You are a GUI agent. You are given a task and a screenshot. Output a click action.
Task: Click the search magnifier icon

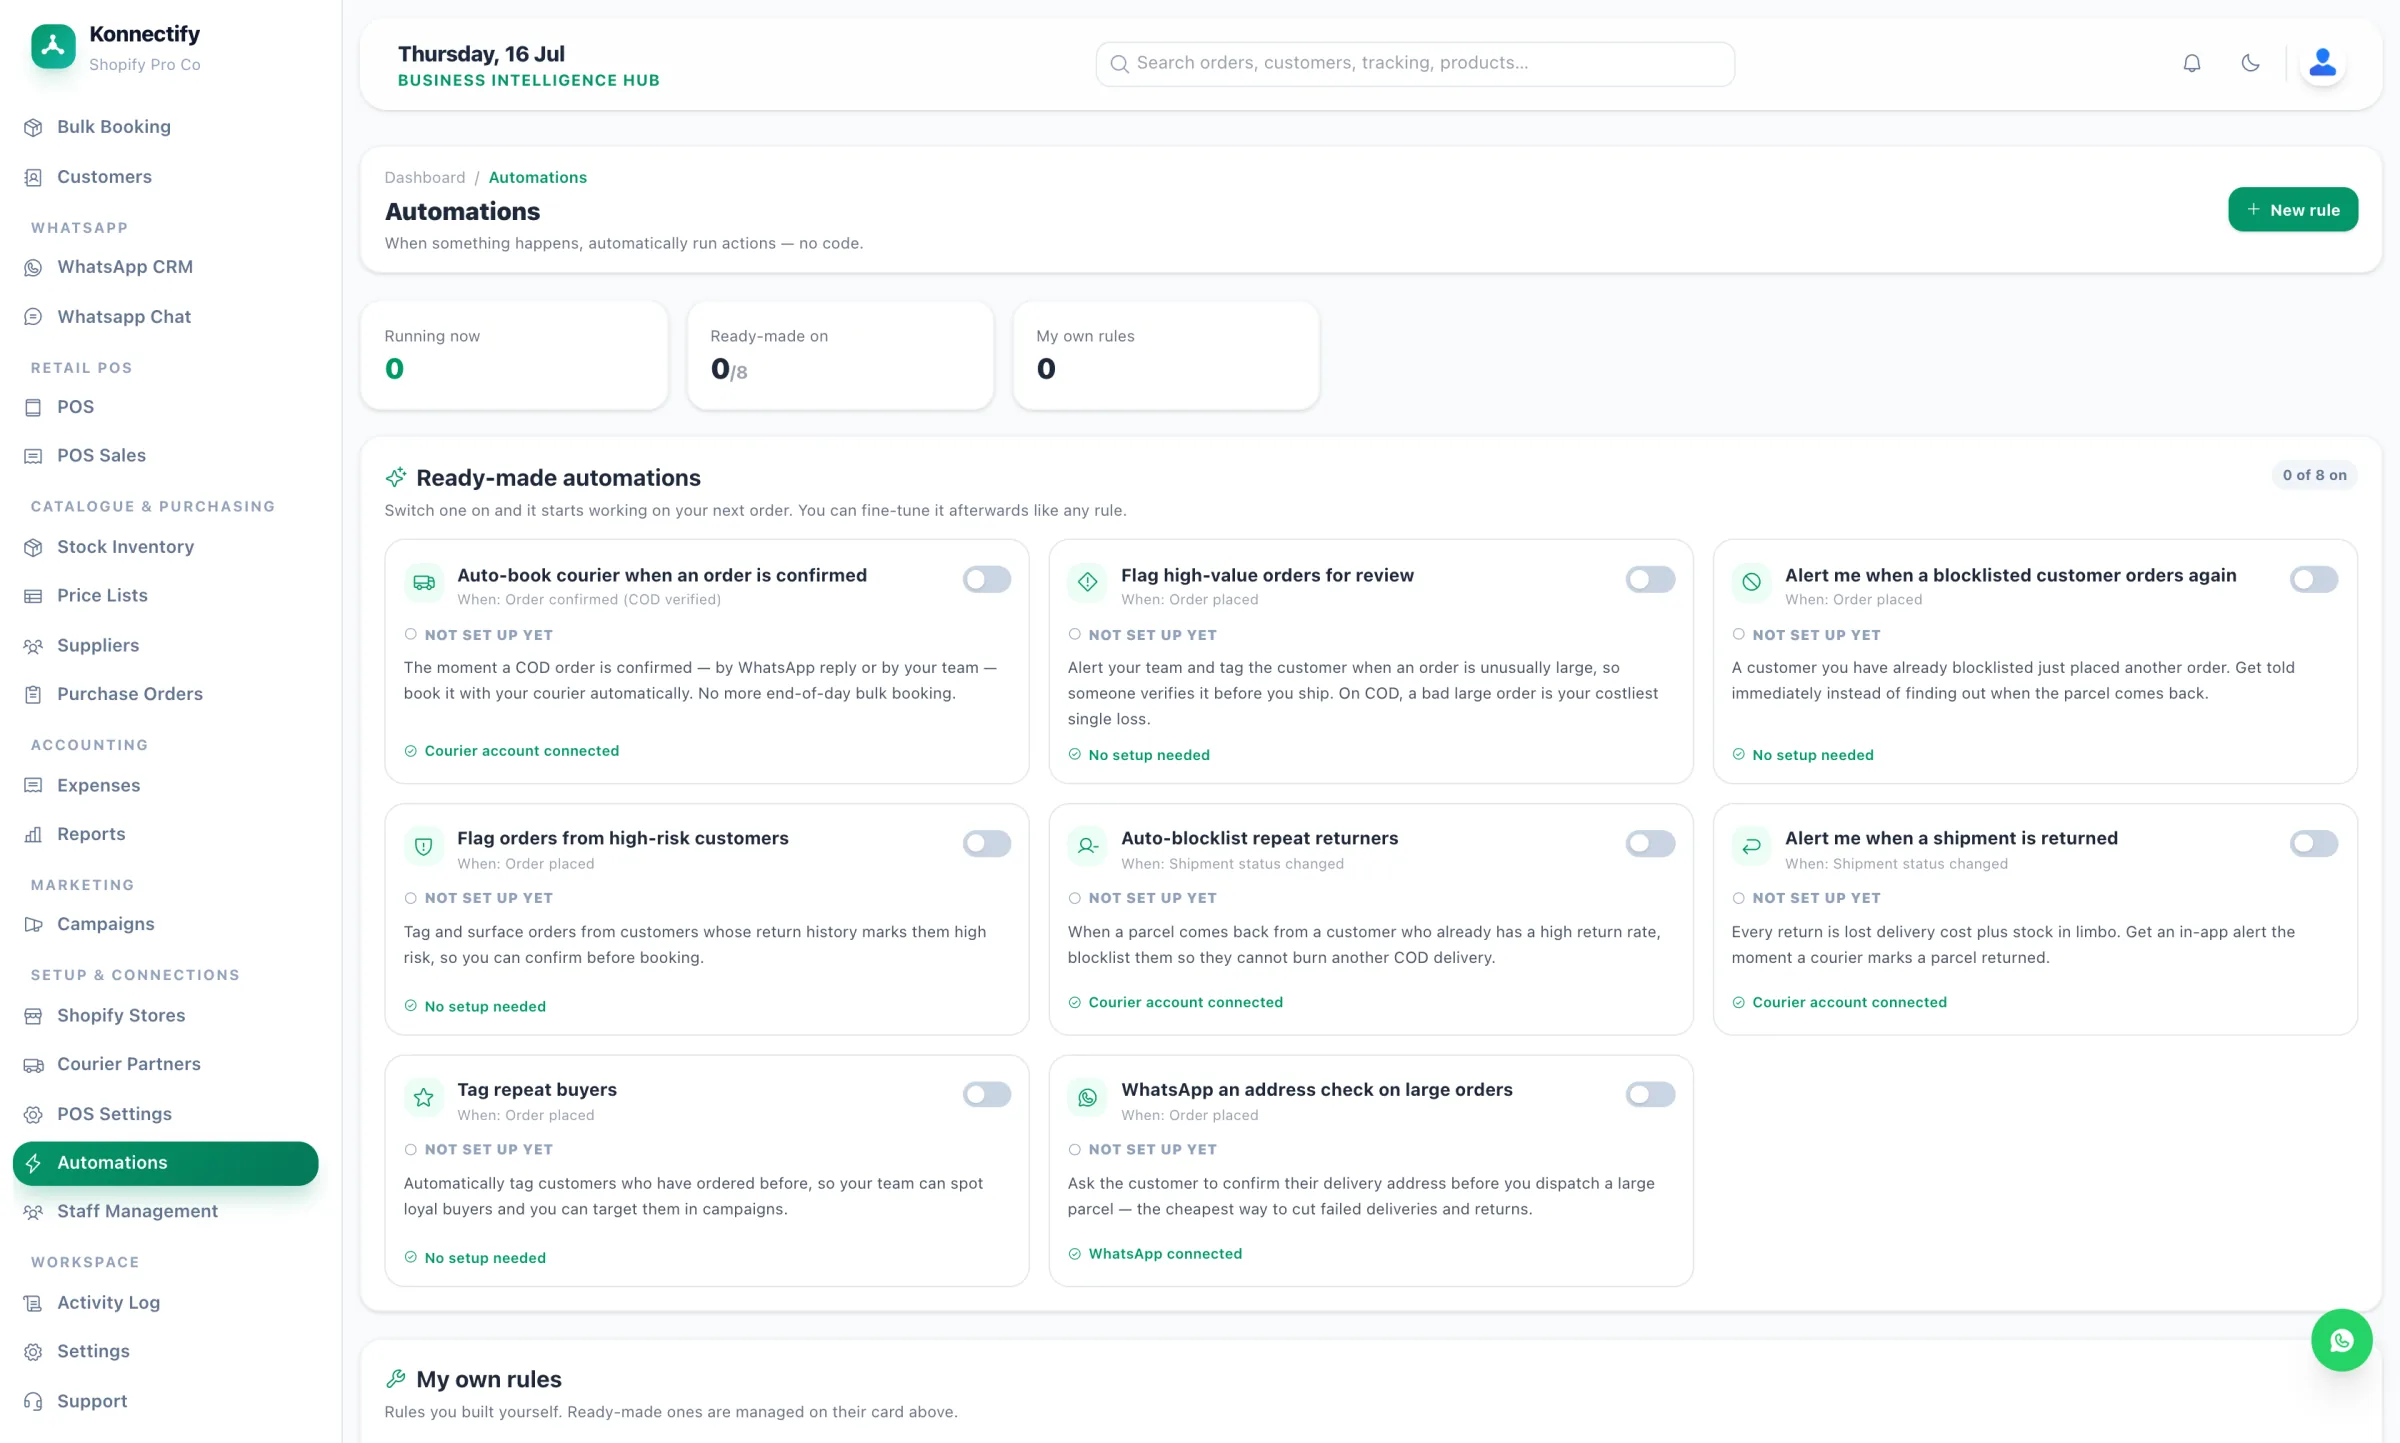(1120, 64)
